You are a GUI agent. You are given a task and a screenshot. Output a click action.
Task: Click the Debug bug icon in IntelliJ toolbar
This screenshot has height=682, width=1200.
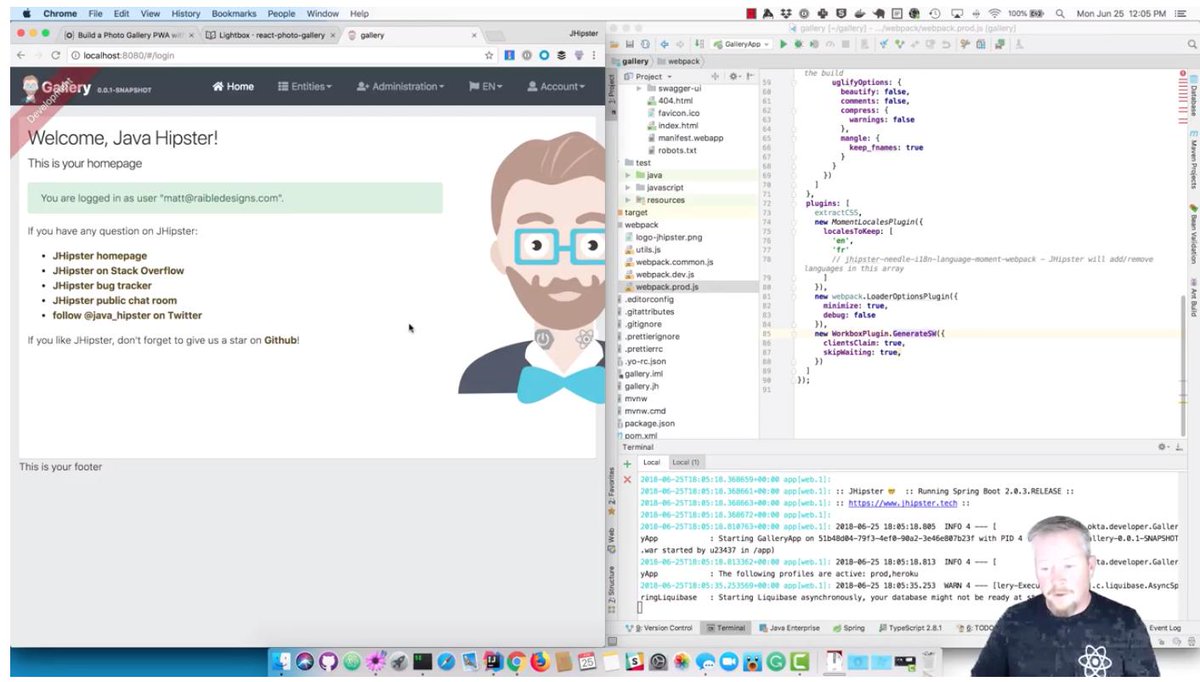tap(799, 45)
